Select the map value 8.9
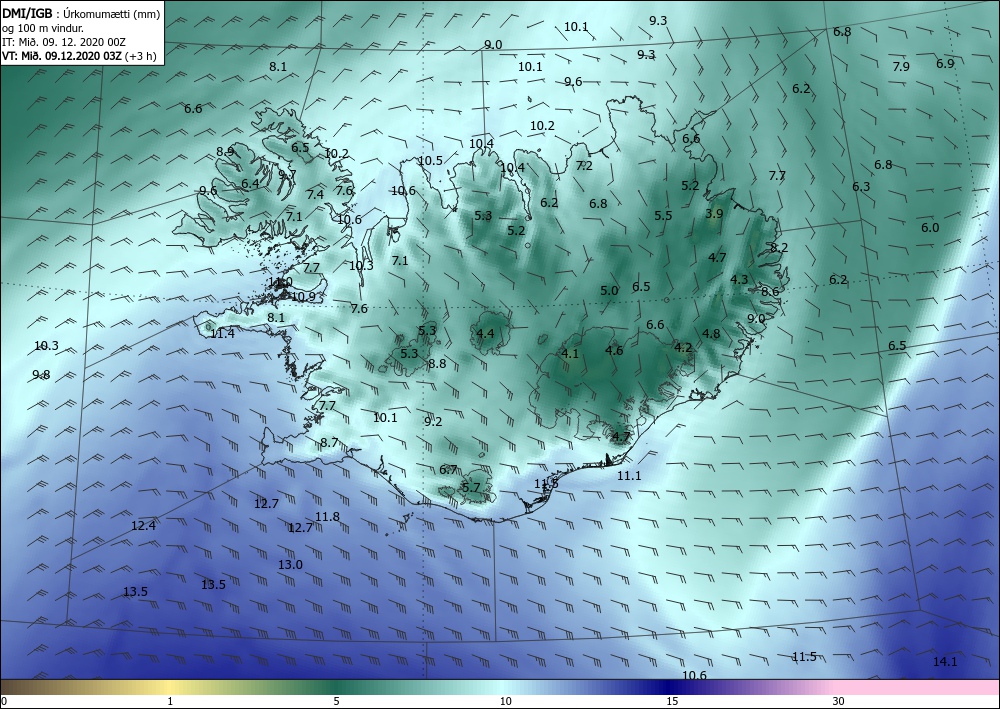Screen dimensions: 1000x709 click(x=225, y=152)
